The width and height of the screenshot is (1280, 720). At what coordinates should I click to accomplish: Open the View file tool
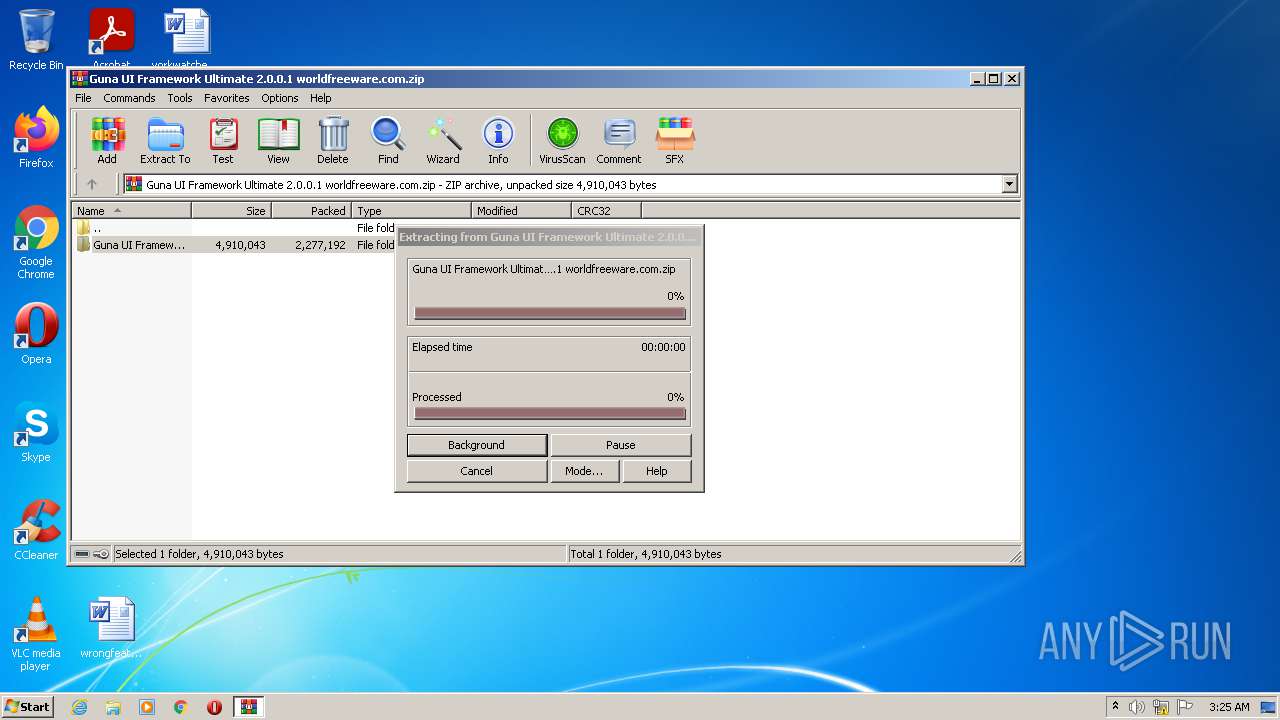[278, 140]
